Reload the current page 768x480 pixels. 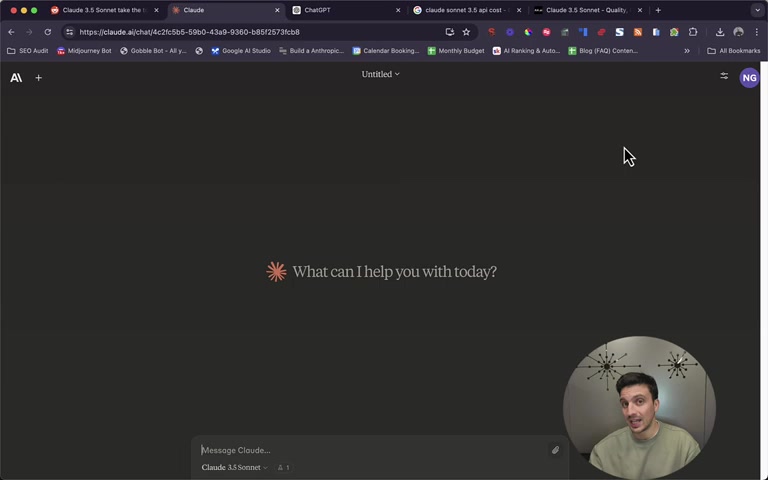tap(48, 32)
